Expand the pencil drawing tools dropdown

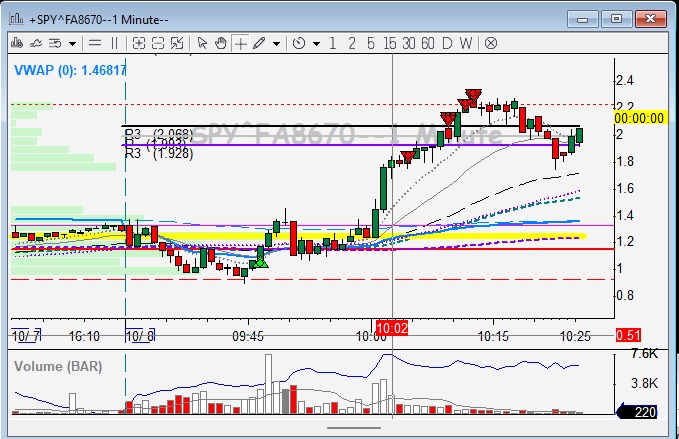tap(276, 44)
